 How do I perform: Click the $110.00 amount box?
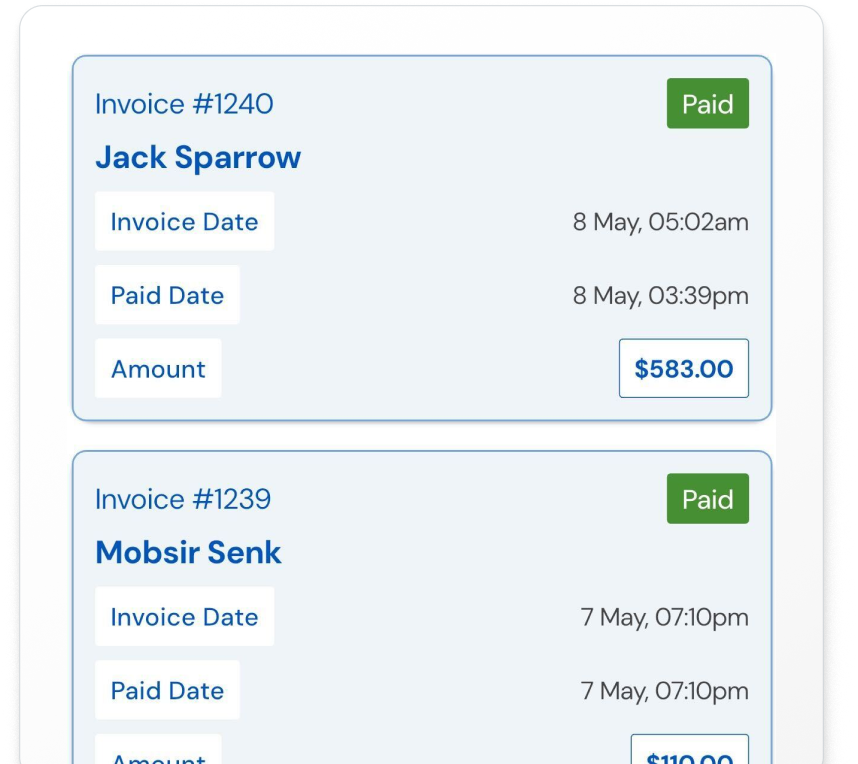point(689,753)
